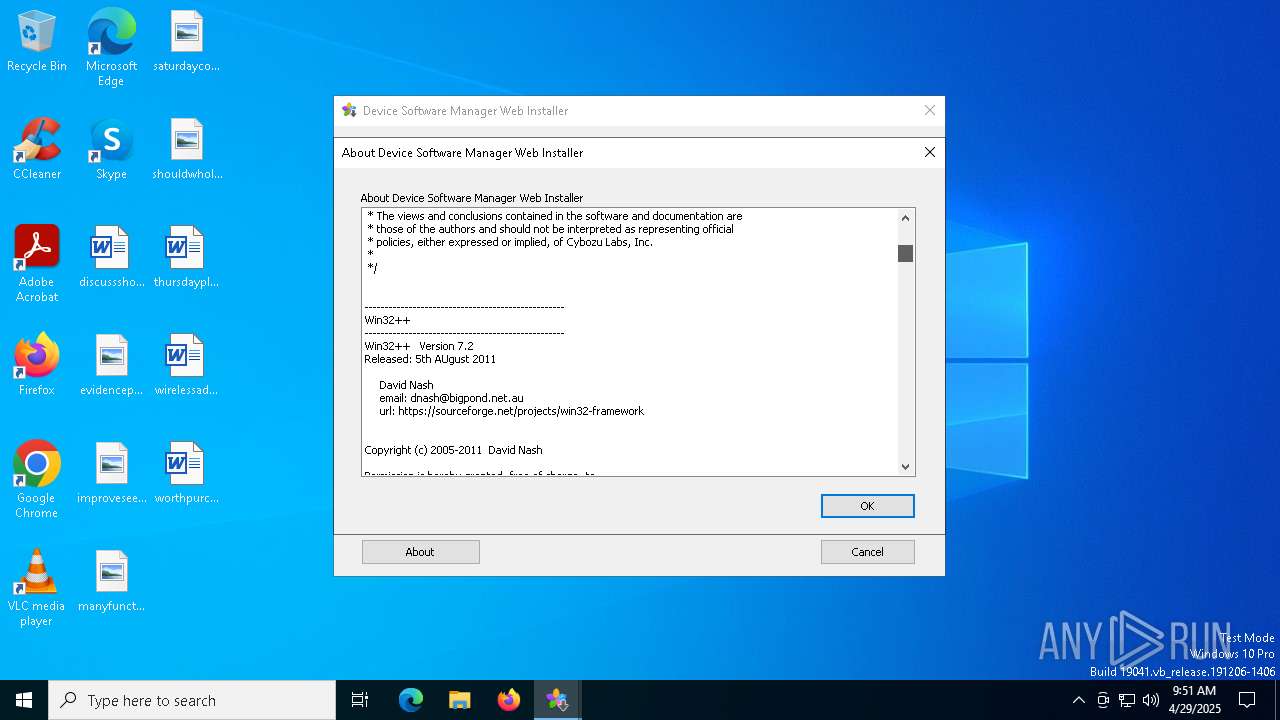Open the notification center icon
Viewport: 1280px width, 720px height.
1247,700
